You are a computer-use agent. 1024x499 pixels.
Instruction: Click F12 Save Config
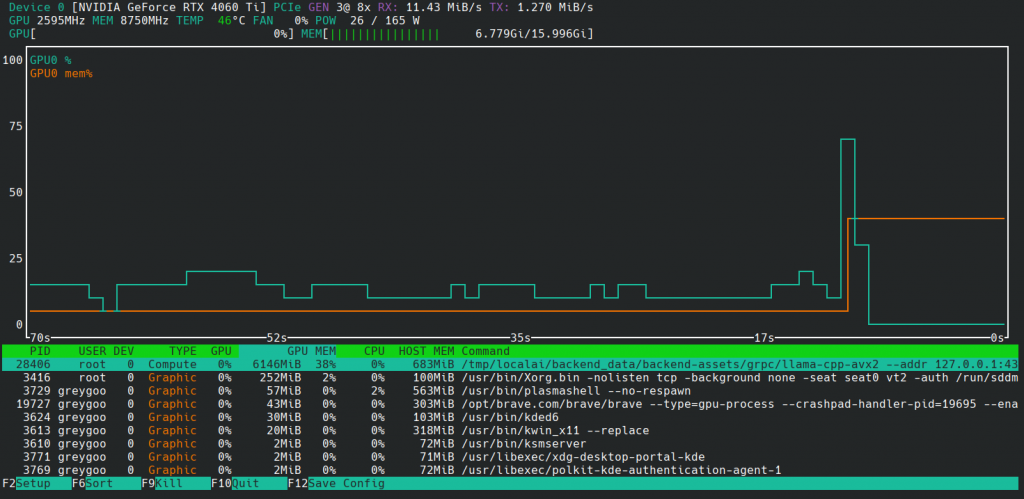coord(336,483)
